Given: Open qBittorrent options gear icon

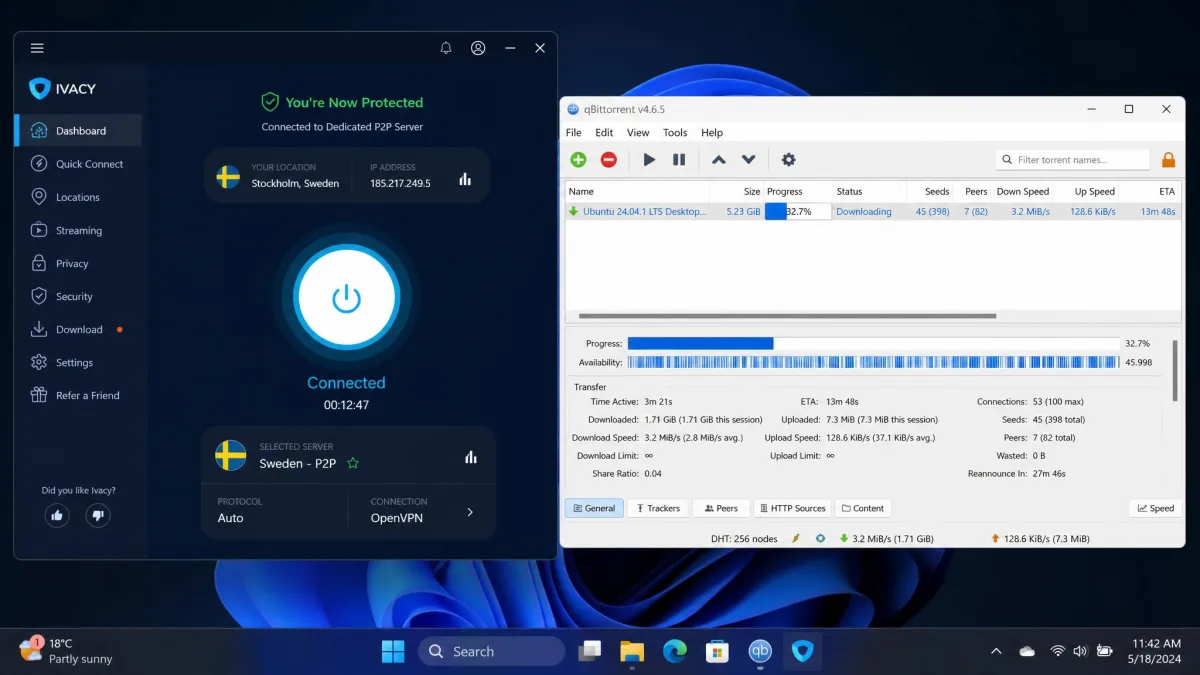Looking at the screenshot, I should pyautogui.click(x=788, y=160).
